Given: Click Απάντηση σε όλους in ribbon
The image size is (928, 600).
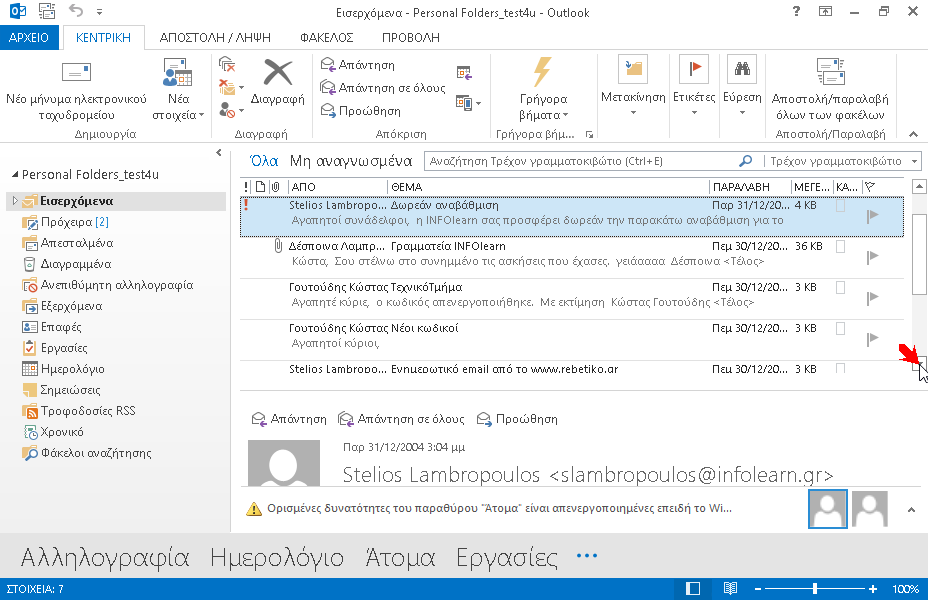Looking at the screenshot, I should pyautogui.click(x=383, y=88).
